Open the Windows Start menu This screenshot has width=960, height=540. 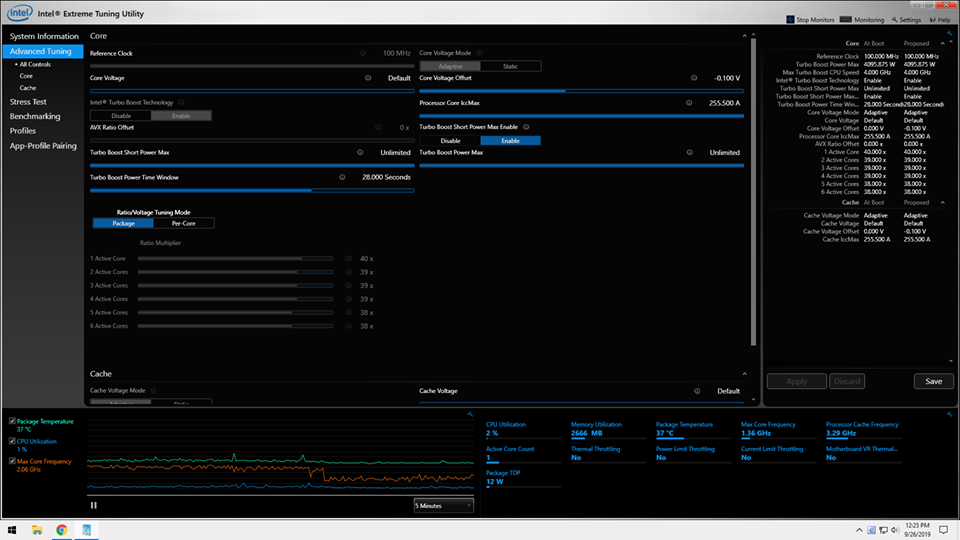pyautogui.click(x=12, y=530)
